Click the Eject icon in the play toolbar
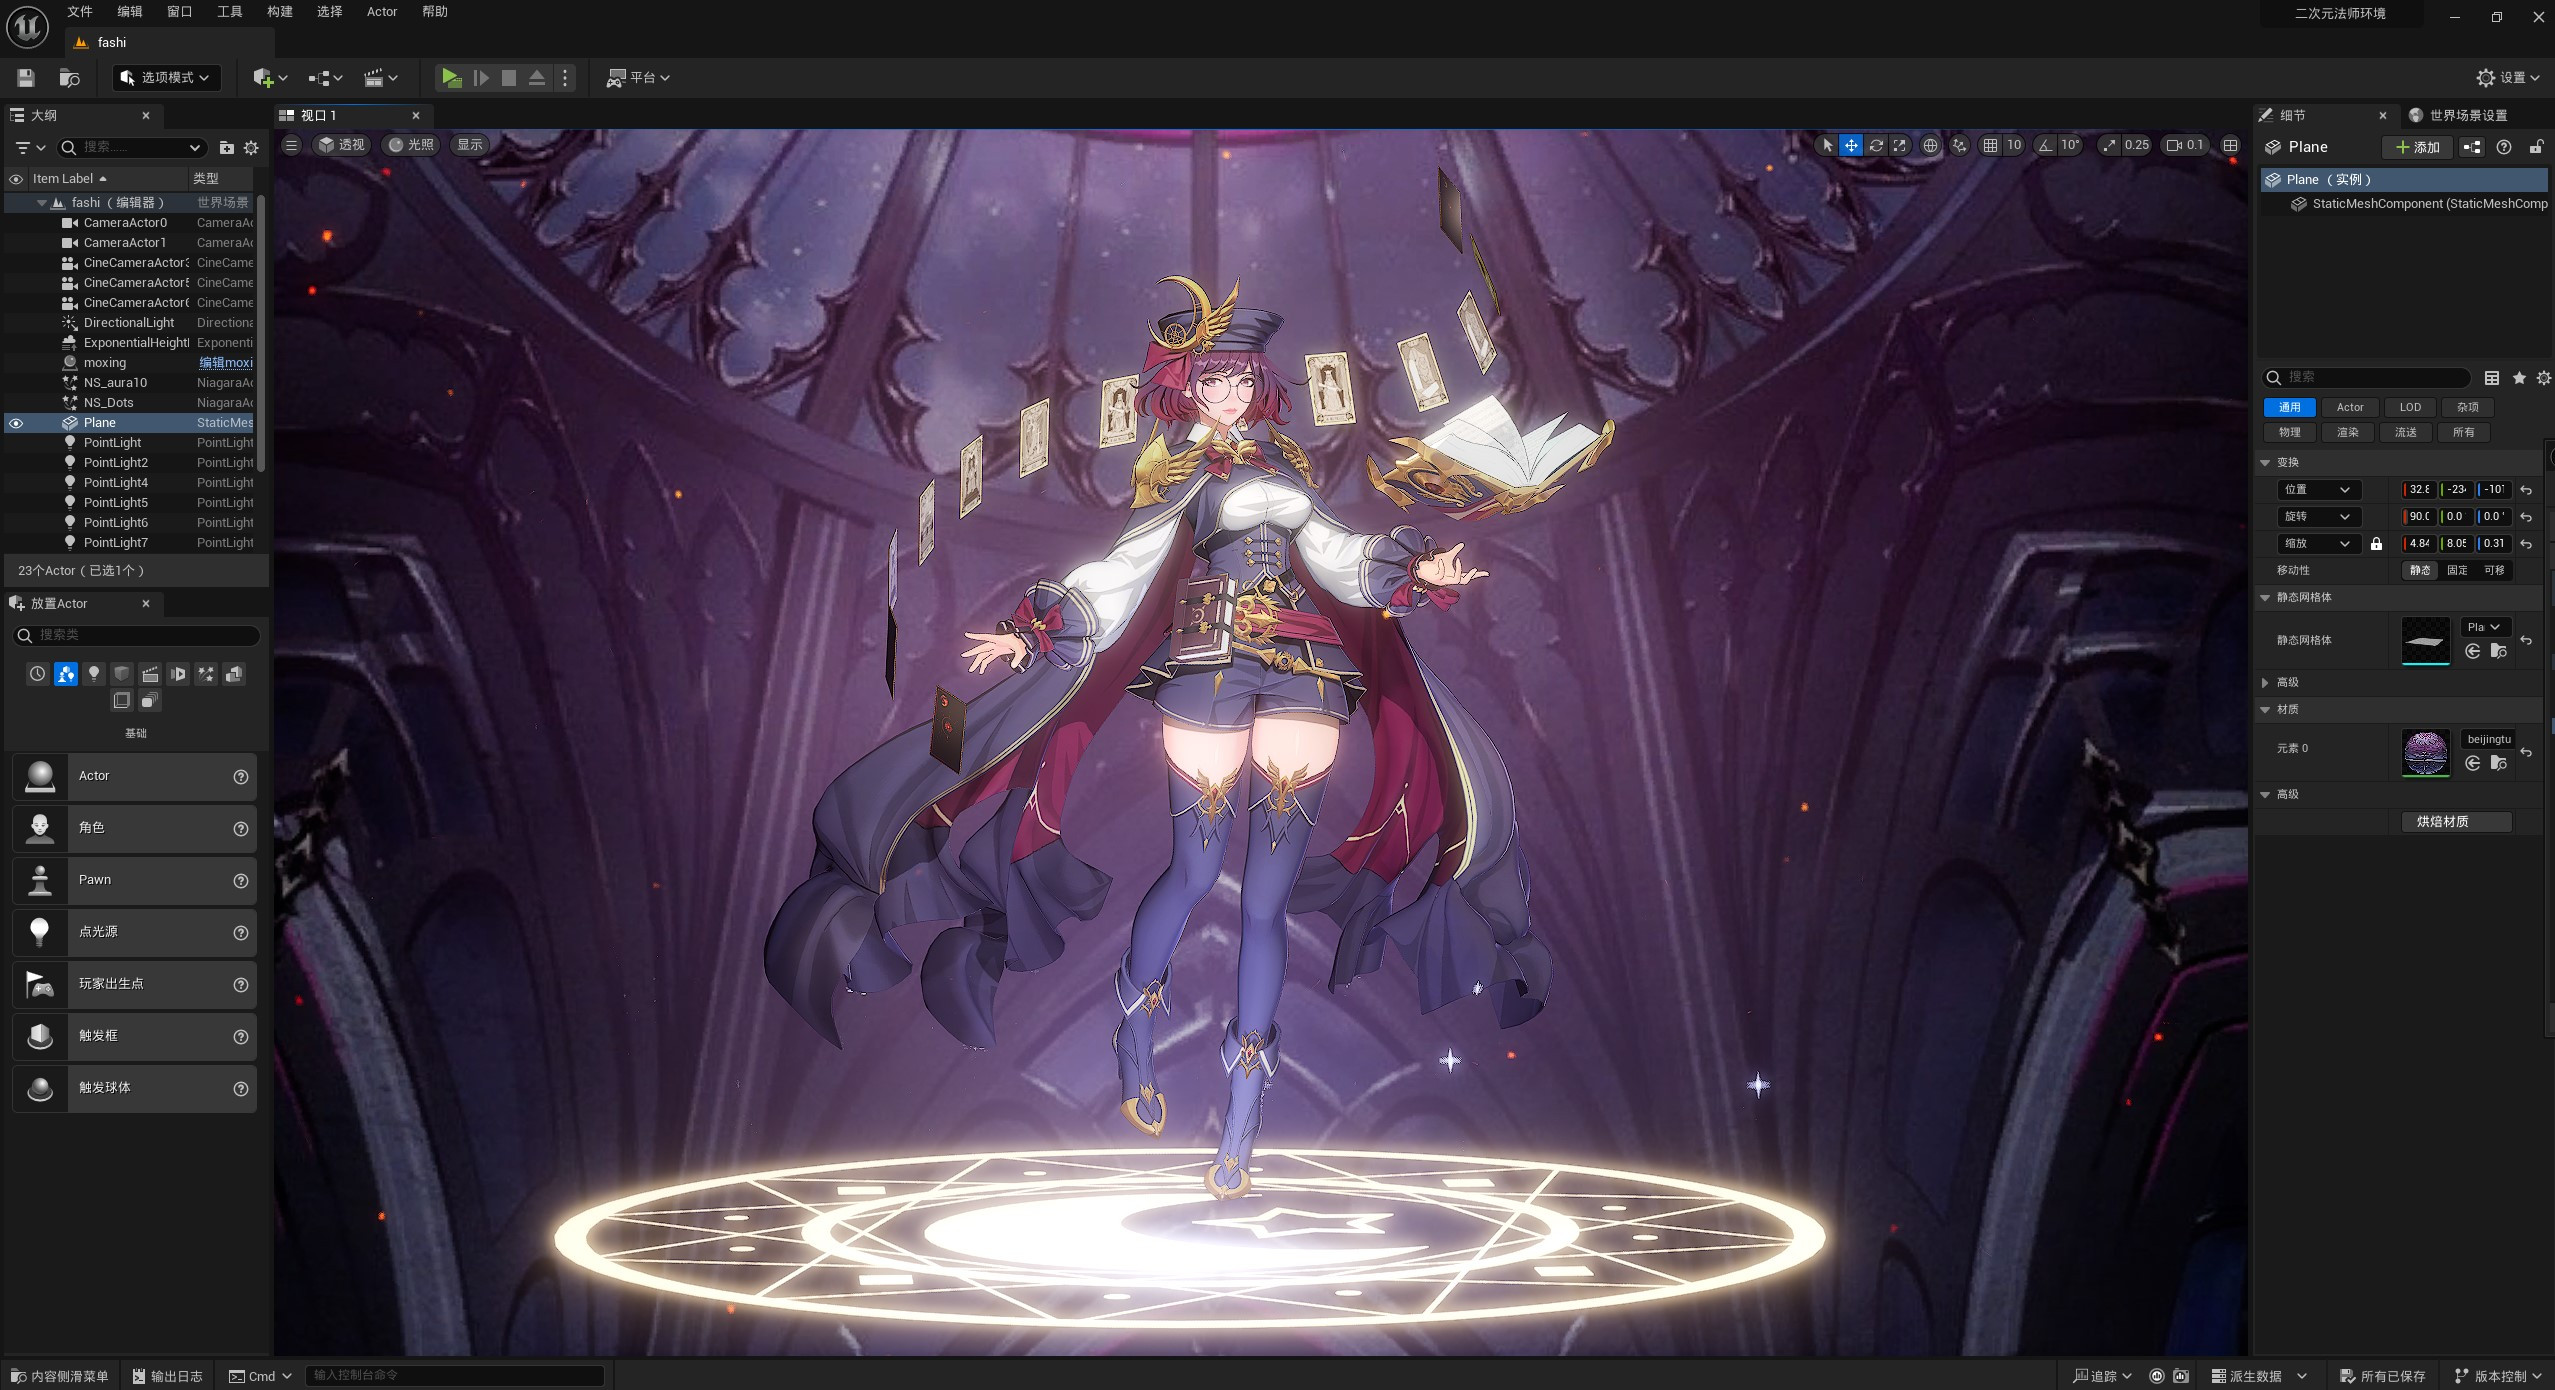2555x1390 pixels. tap(537, 77)
